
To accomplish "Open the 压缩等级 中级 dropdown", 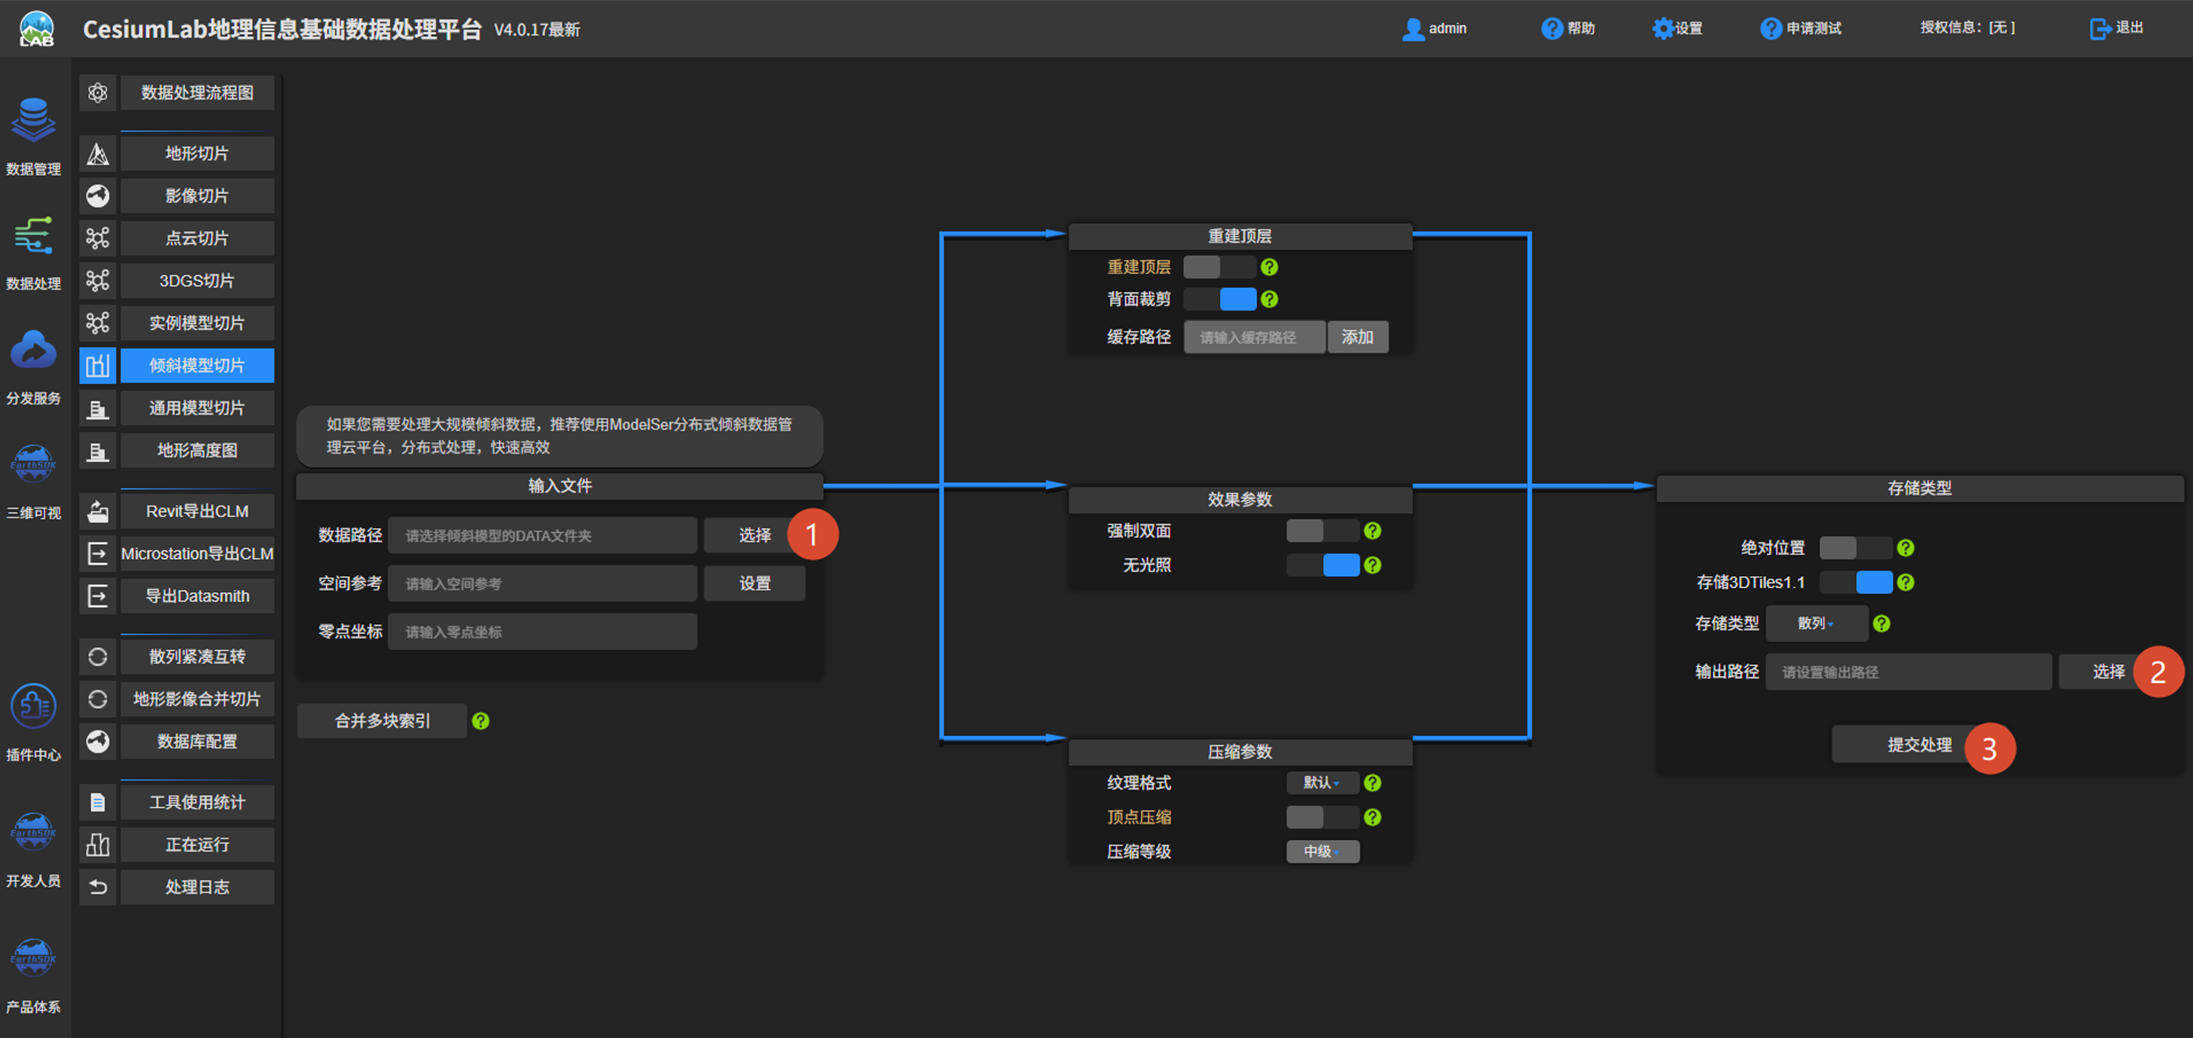I will (1322, 851).
